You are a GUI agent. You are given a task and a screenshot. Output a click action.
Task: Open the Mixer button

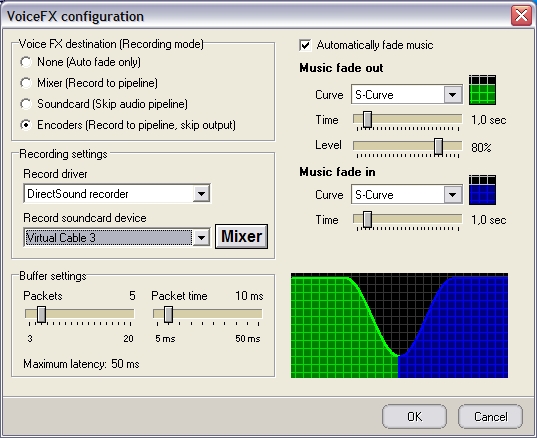coord(241,237)
